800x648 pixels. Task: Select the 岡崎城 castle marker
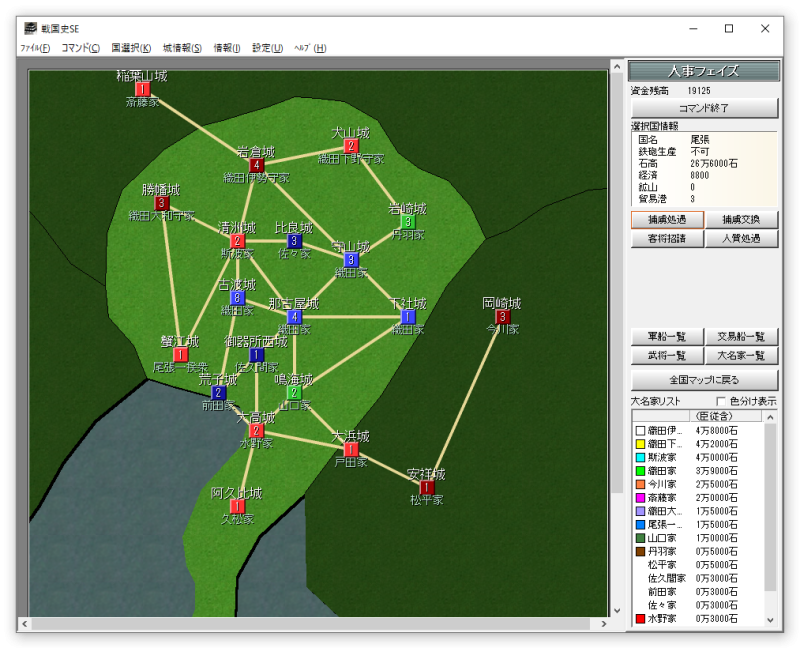pos(503,317)
